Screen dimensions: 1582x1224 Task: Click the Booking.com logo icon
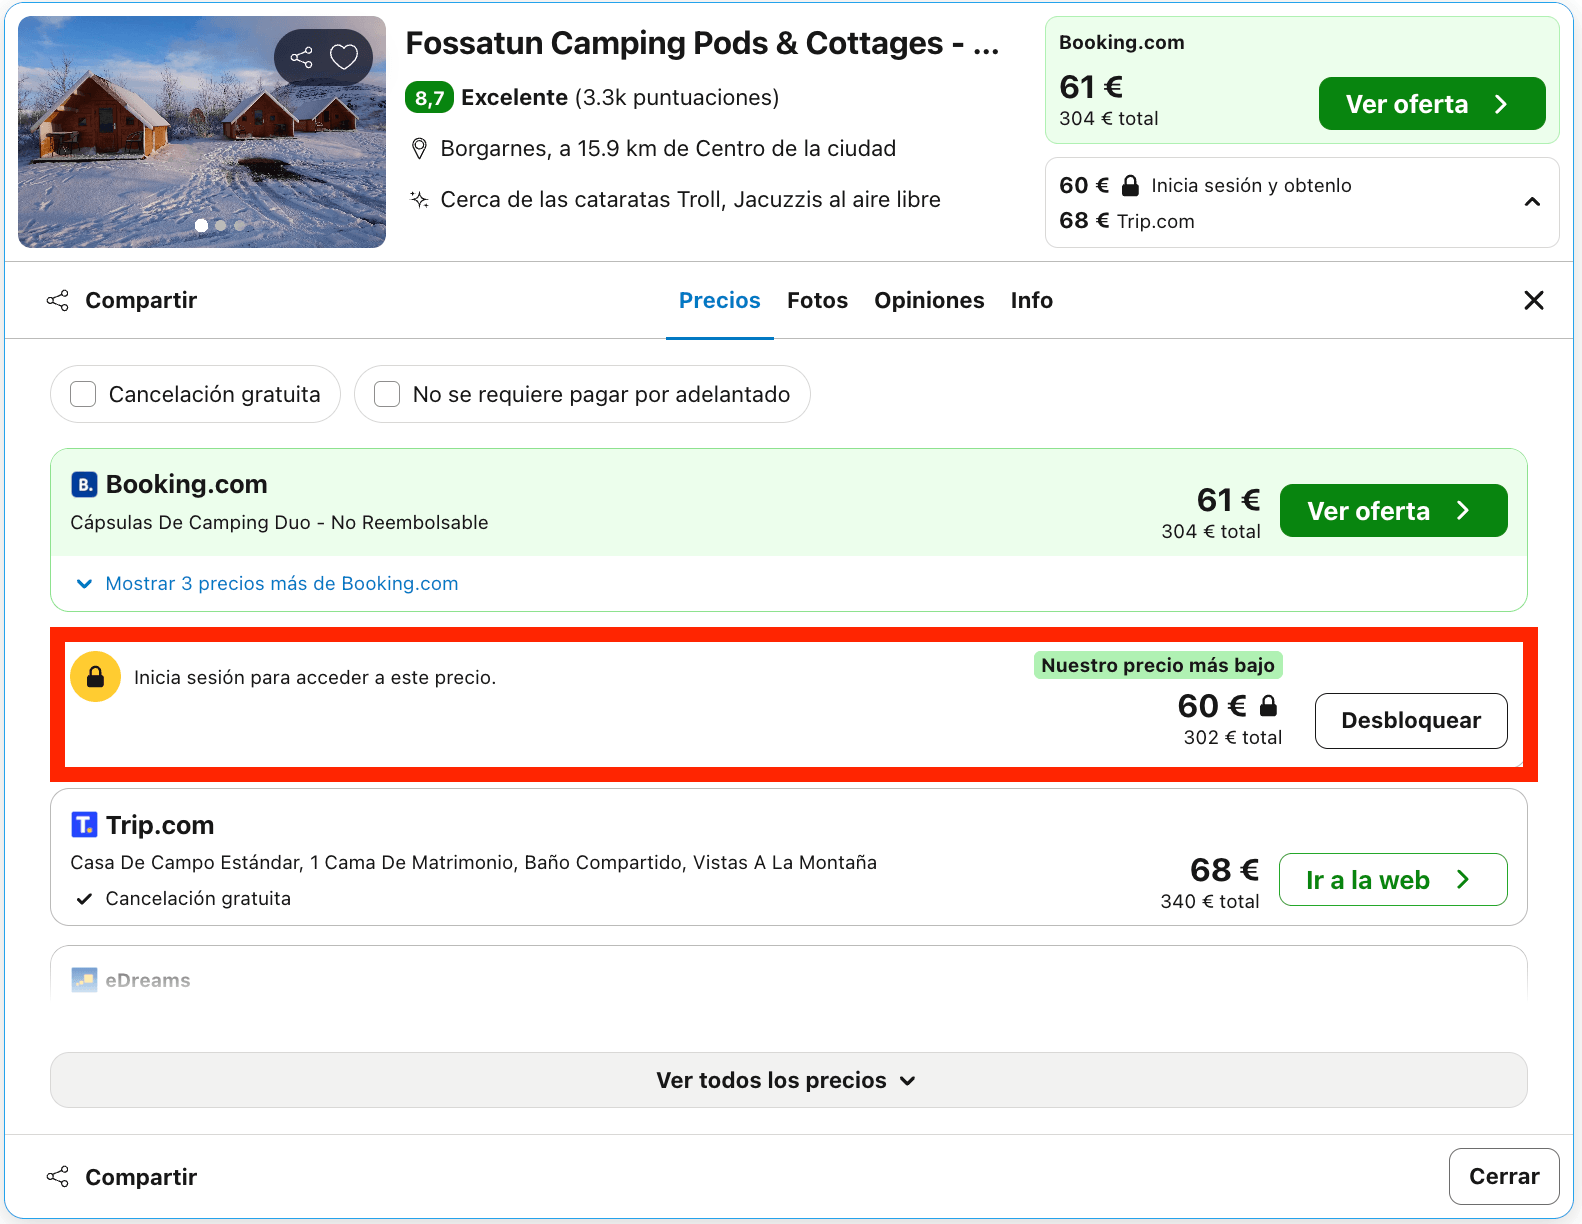[x=84, y=485]
